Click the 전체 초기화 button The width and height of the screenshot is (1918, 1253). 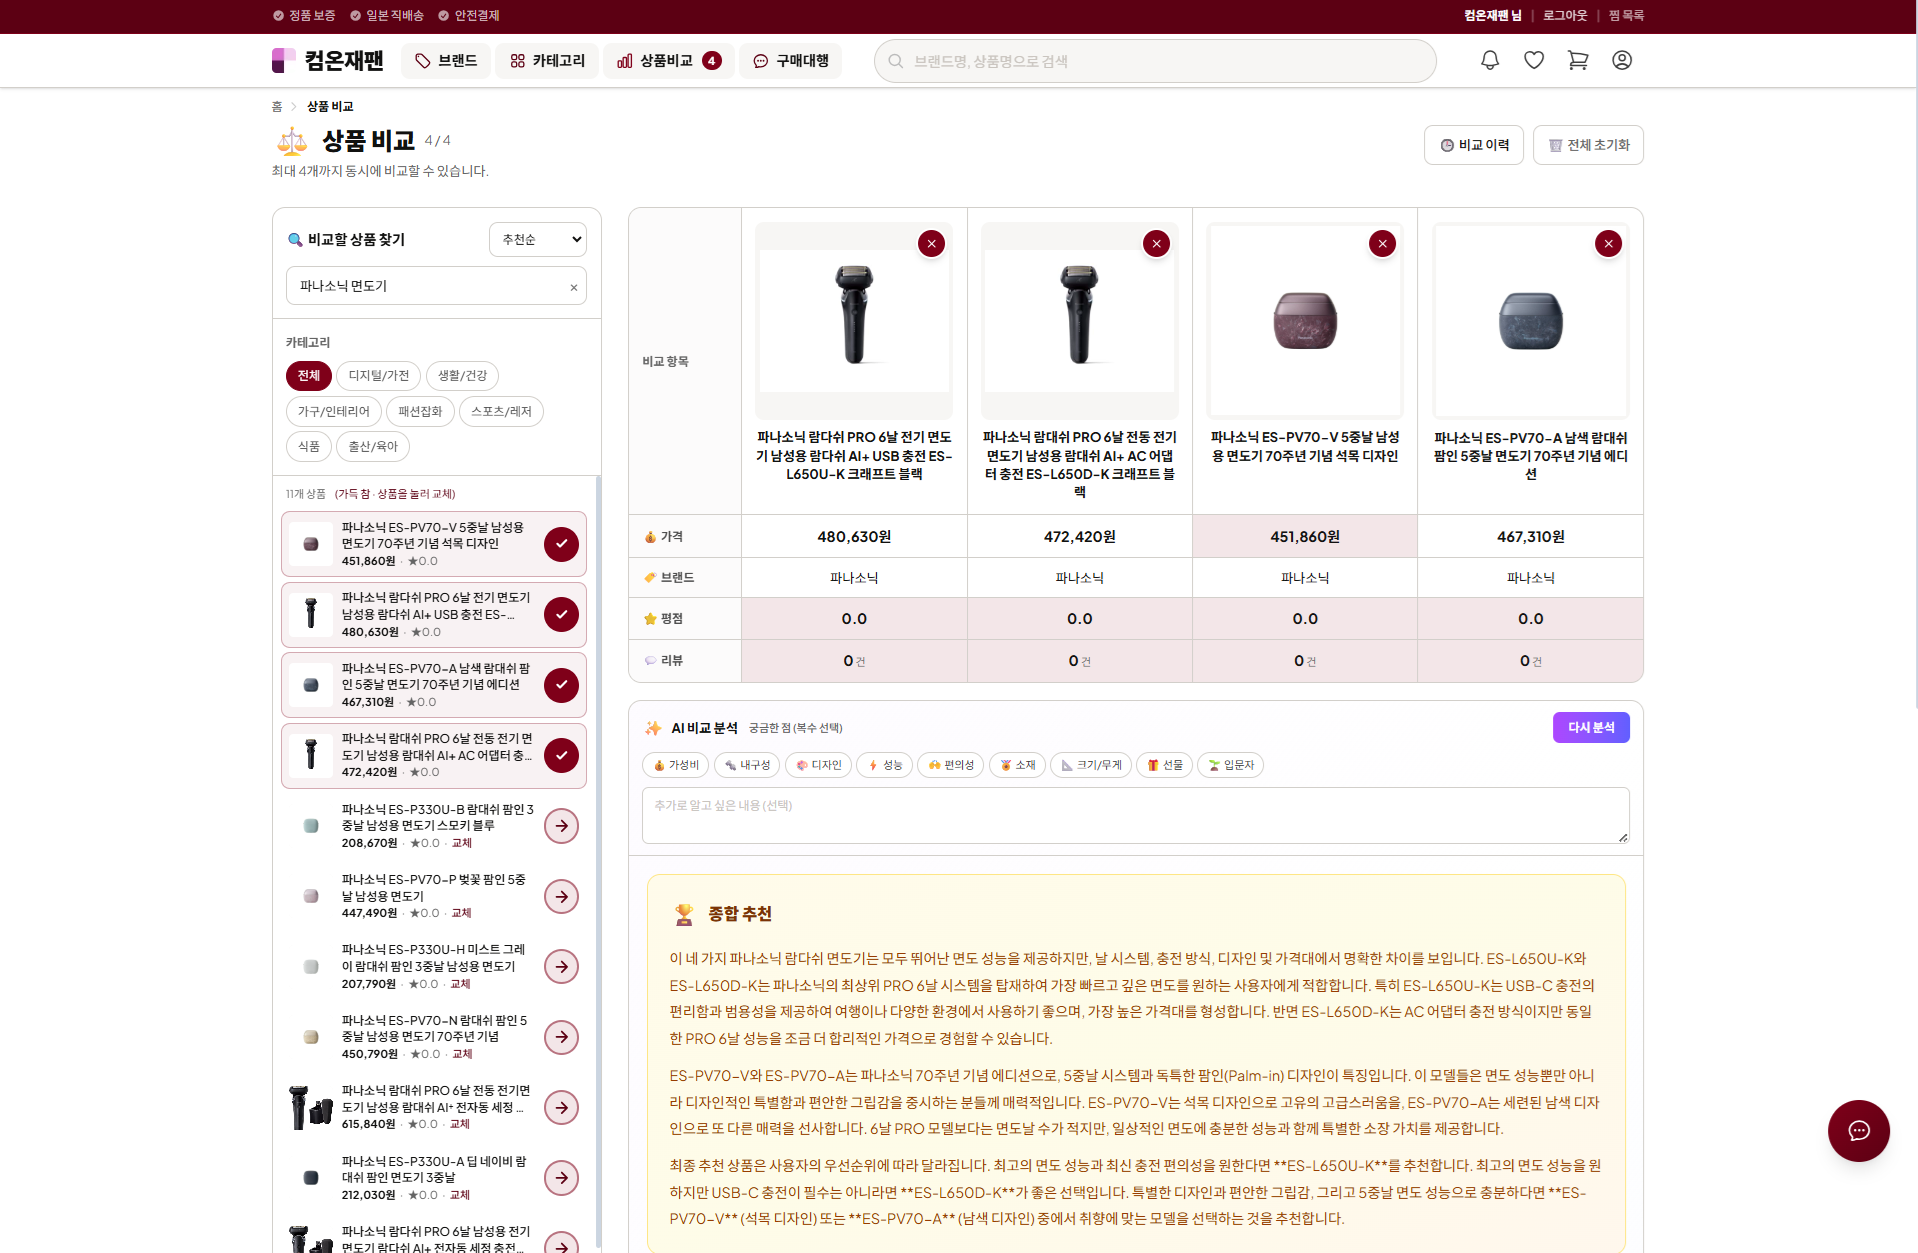(1587, 146)
